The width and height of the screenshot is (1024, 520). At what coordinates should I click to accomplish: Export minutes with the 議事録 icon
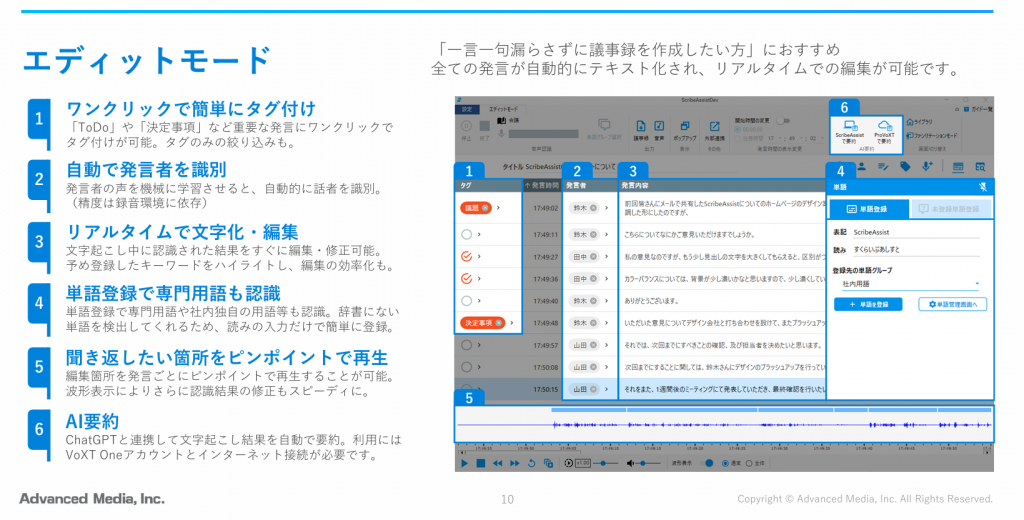point(641,125)
